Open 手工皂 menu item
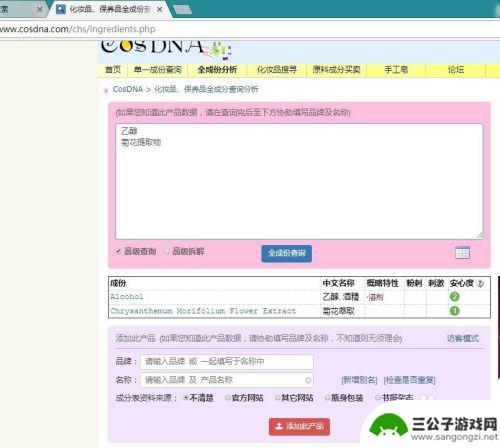This screenshot has width=500, height=448. click(x=396, y=70)
